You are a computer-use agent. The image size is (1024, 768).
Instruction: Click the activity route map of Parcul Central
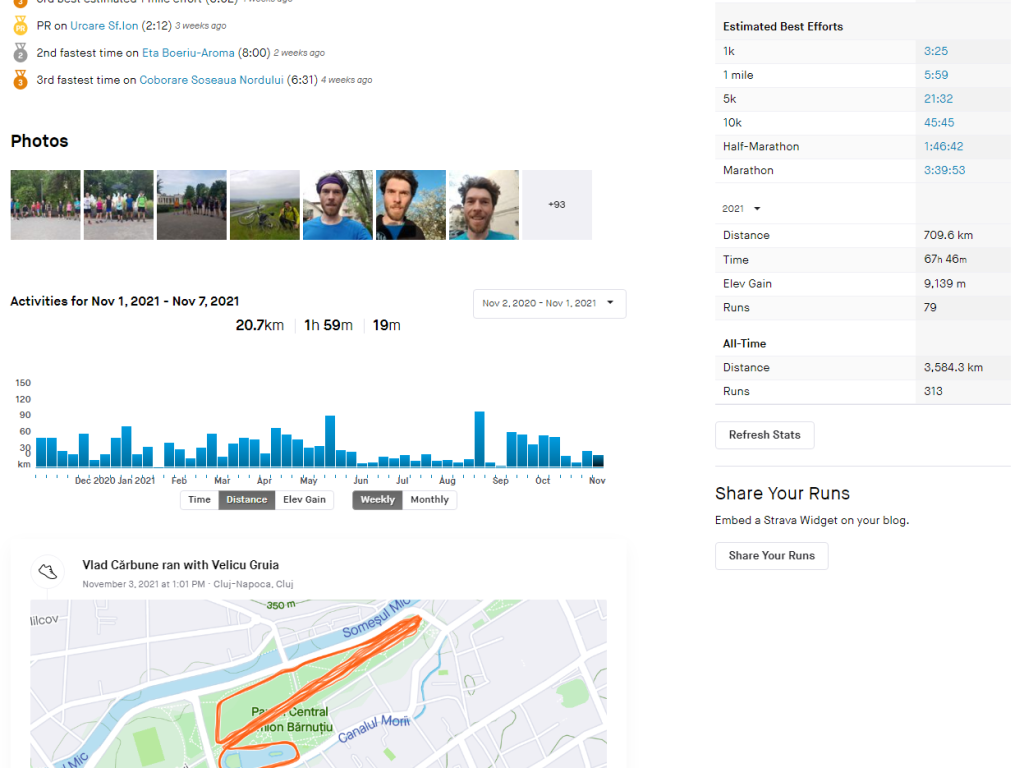tap(318, 684)
